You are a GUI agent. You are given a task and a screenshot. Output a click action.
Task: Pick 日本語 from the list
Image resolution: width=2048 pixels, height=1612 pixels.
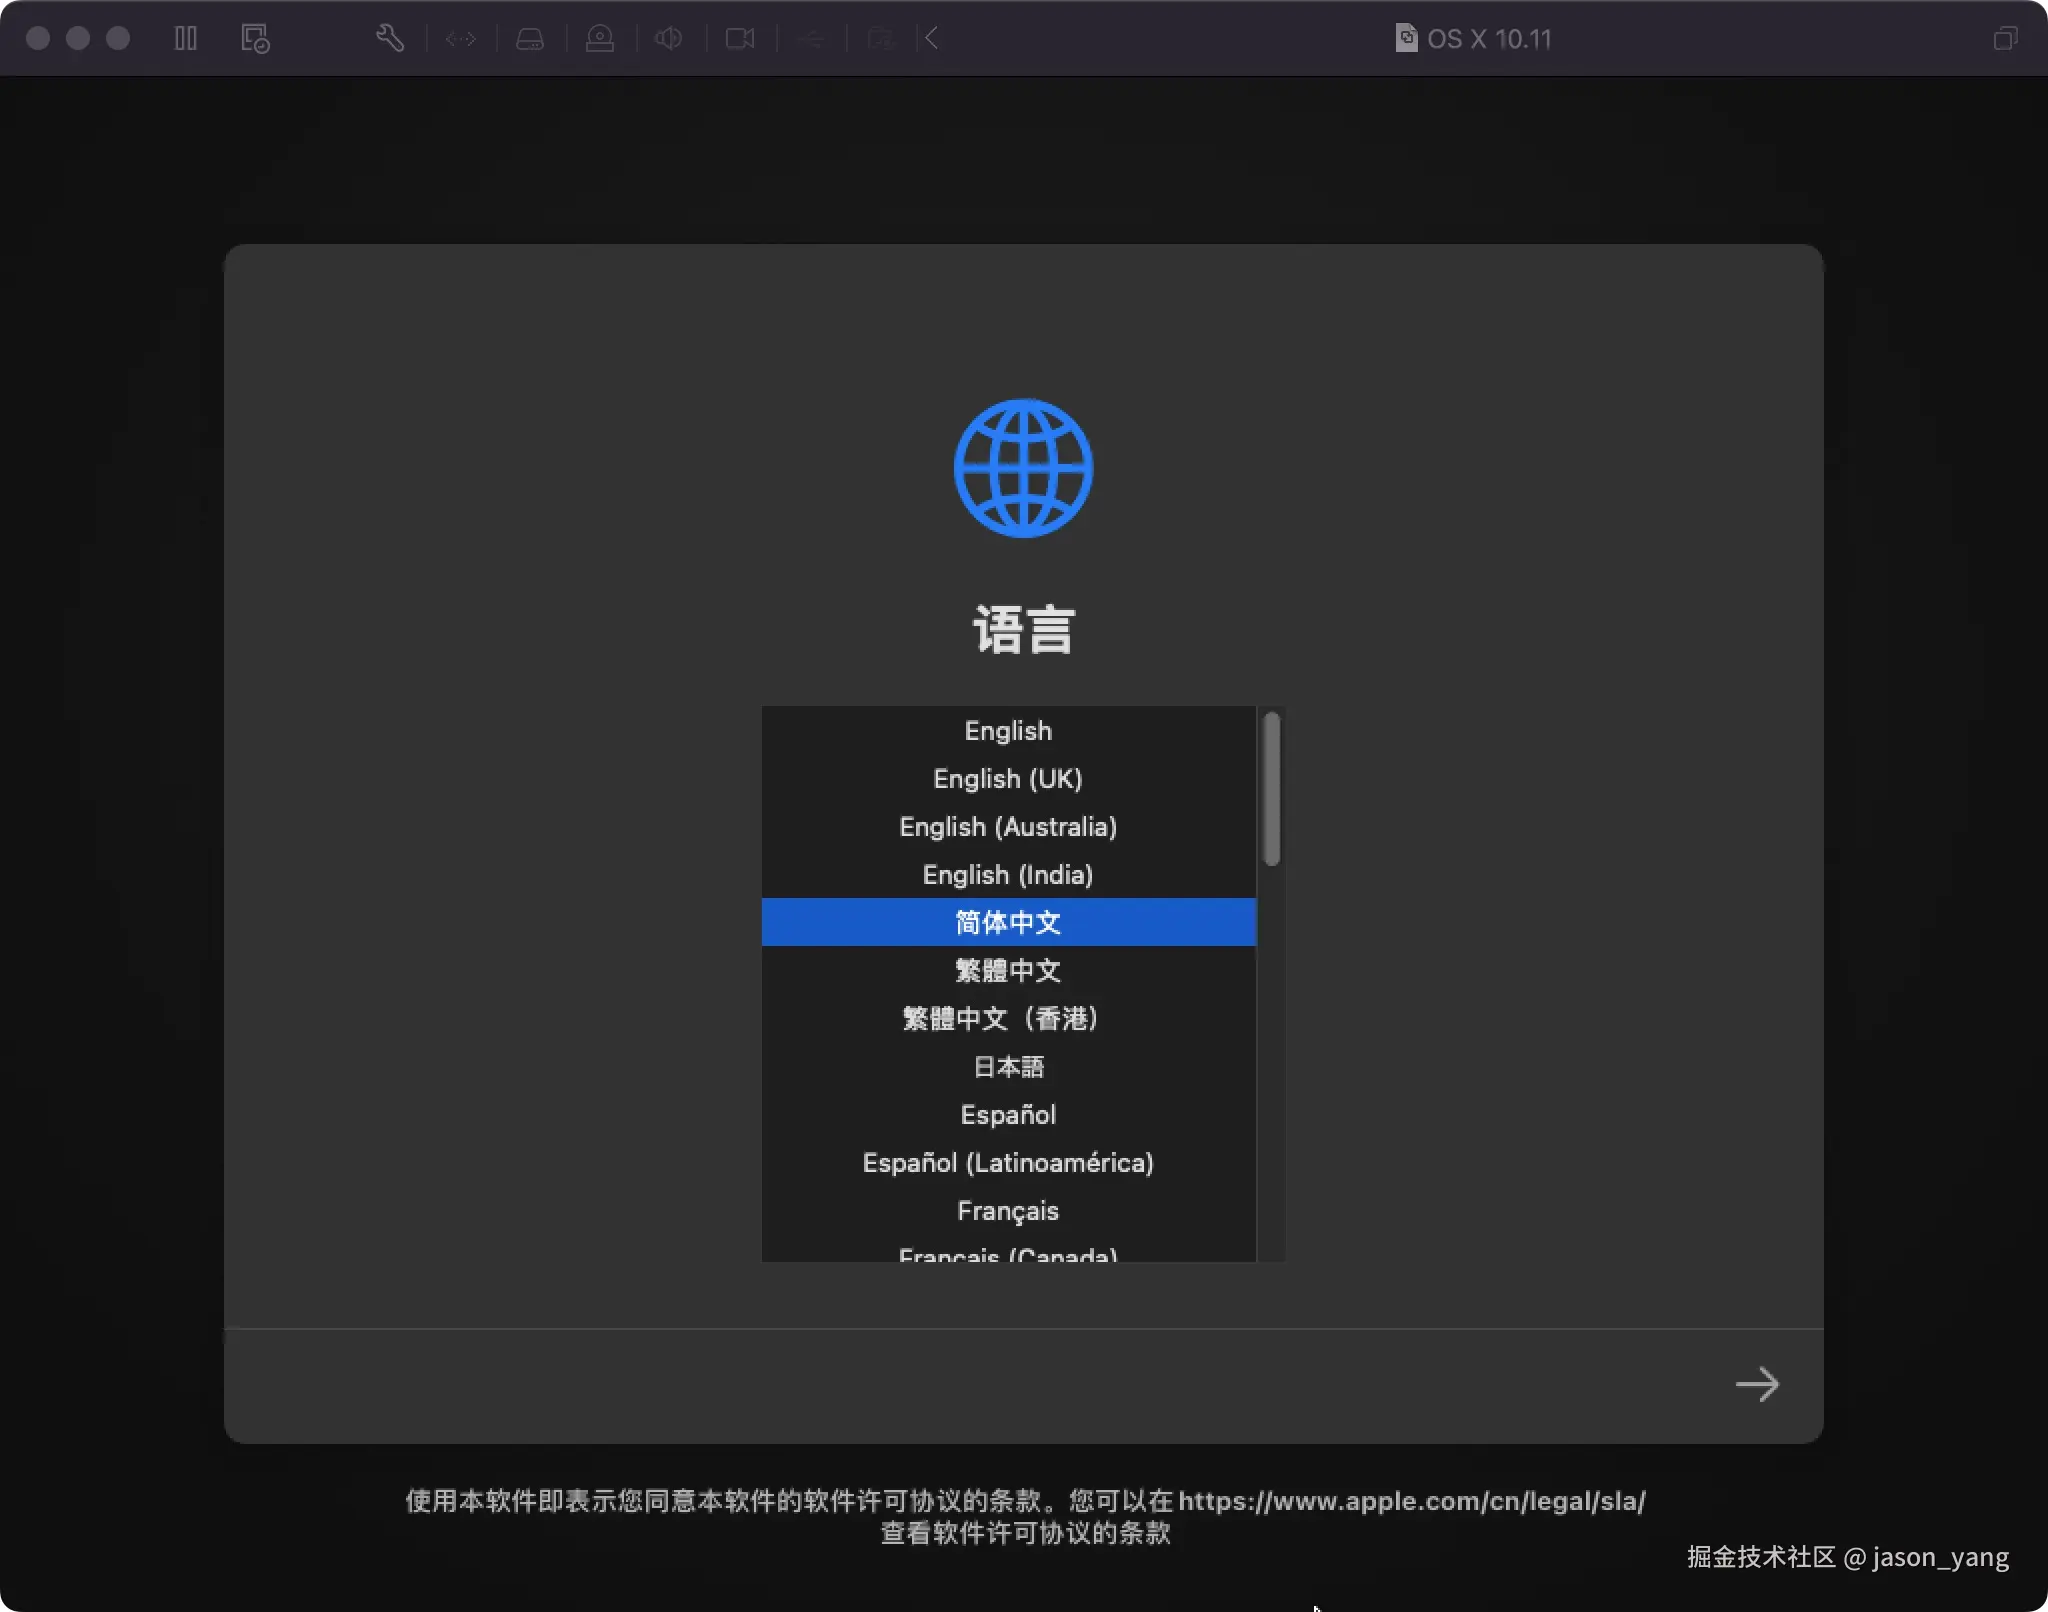[1008, 1066]
